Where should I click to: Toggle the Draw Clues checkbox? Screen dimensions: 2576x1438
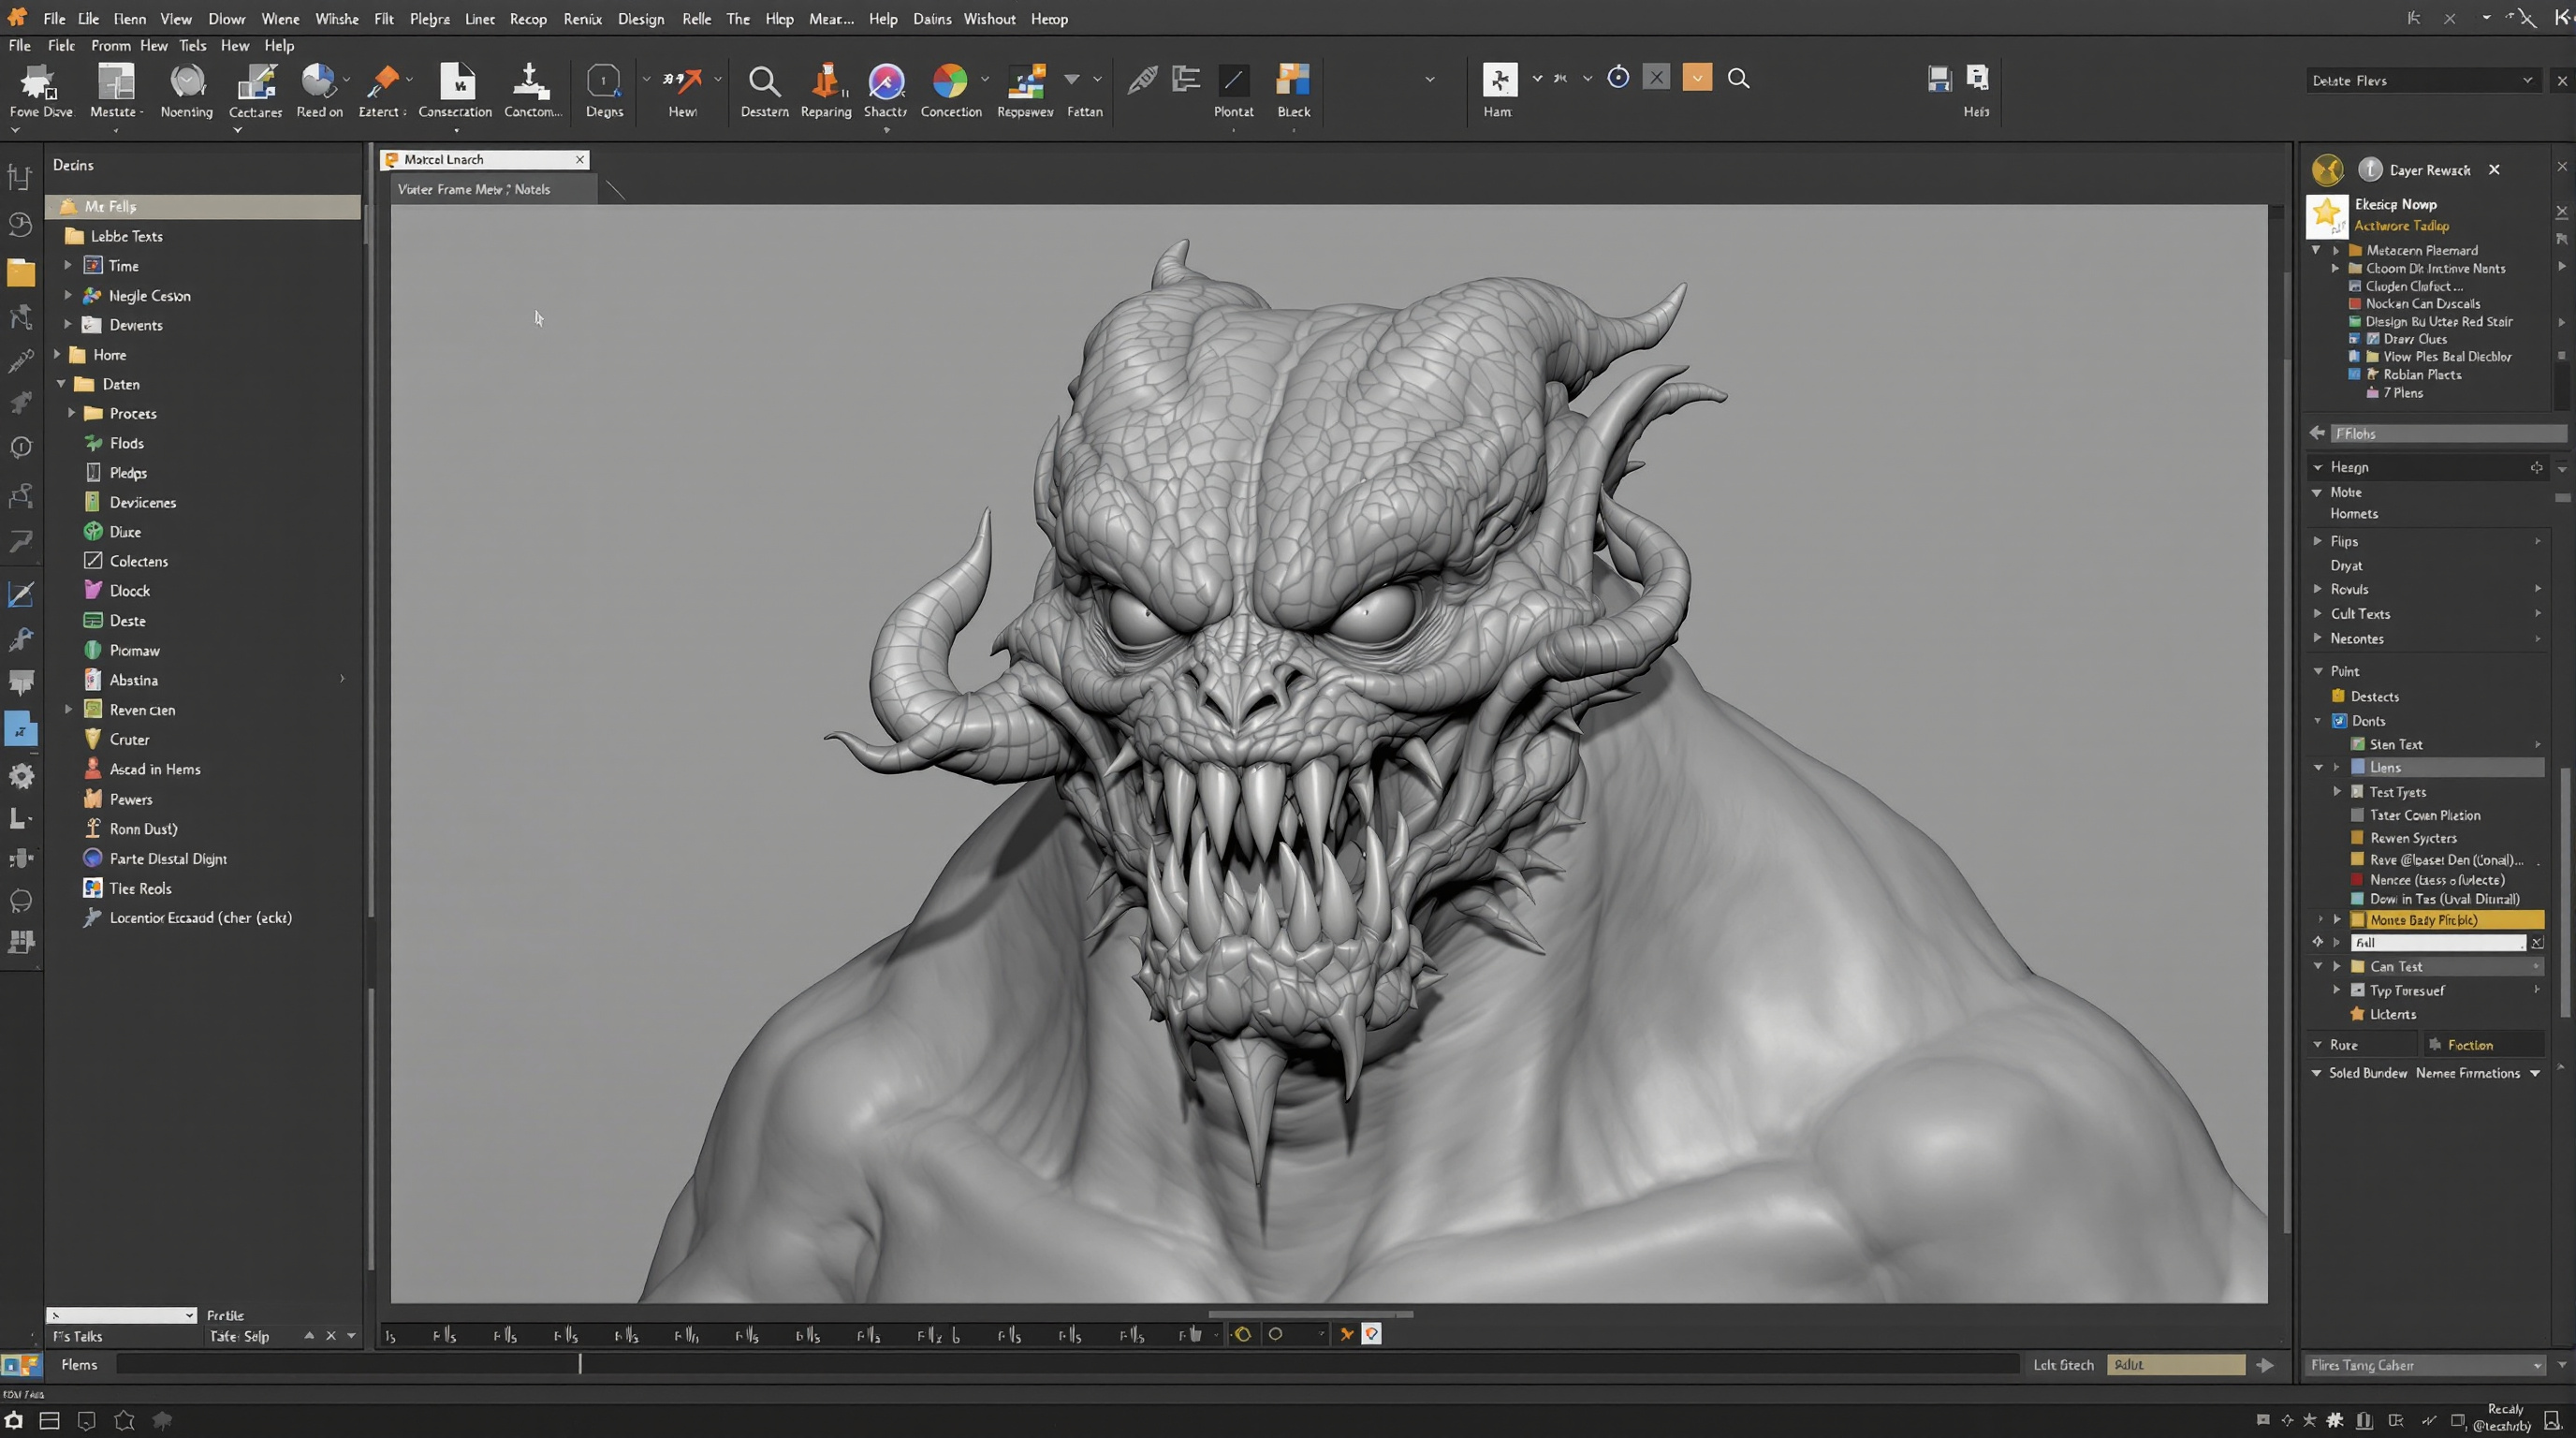coord(2372,339)
